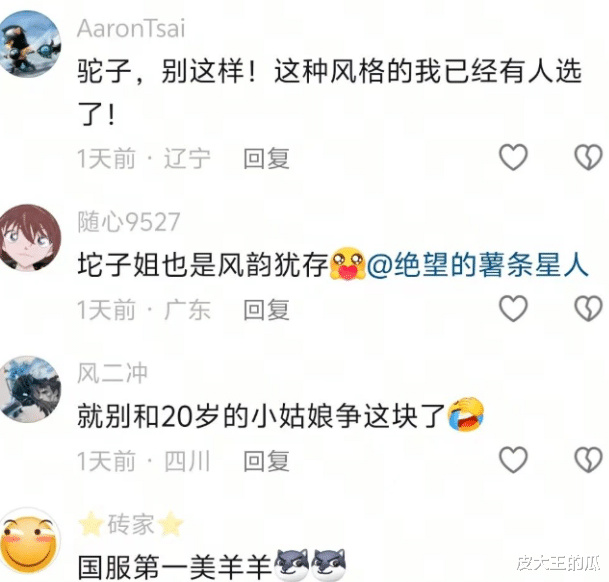609x582 pixels.
Task: Open username 随心9527
Action: 129,222
